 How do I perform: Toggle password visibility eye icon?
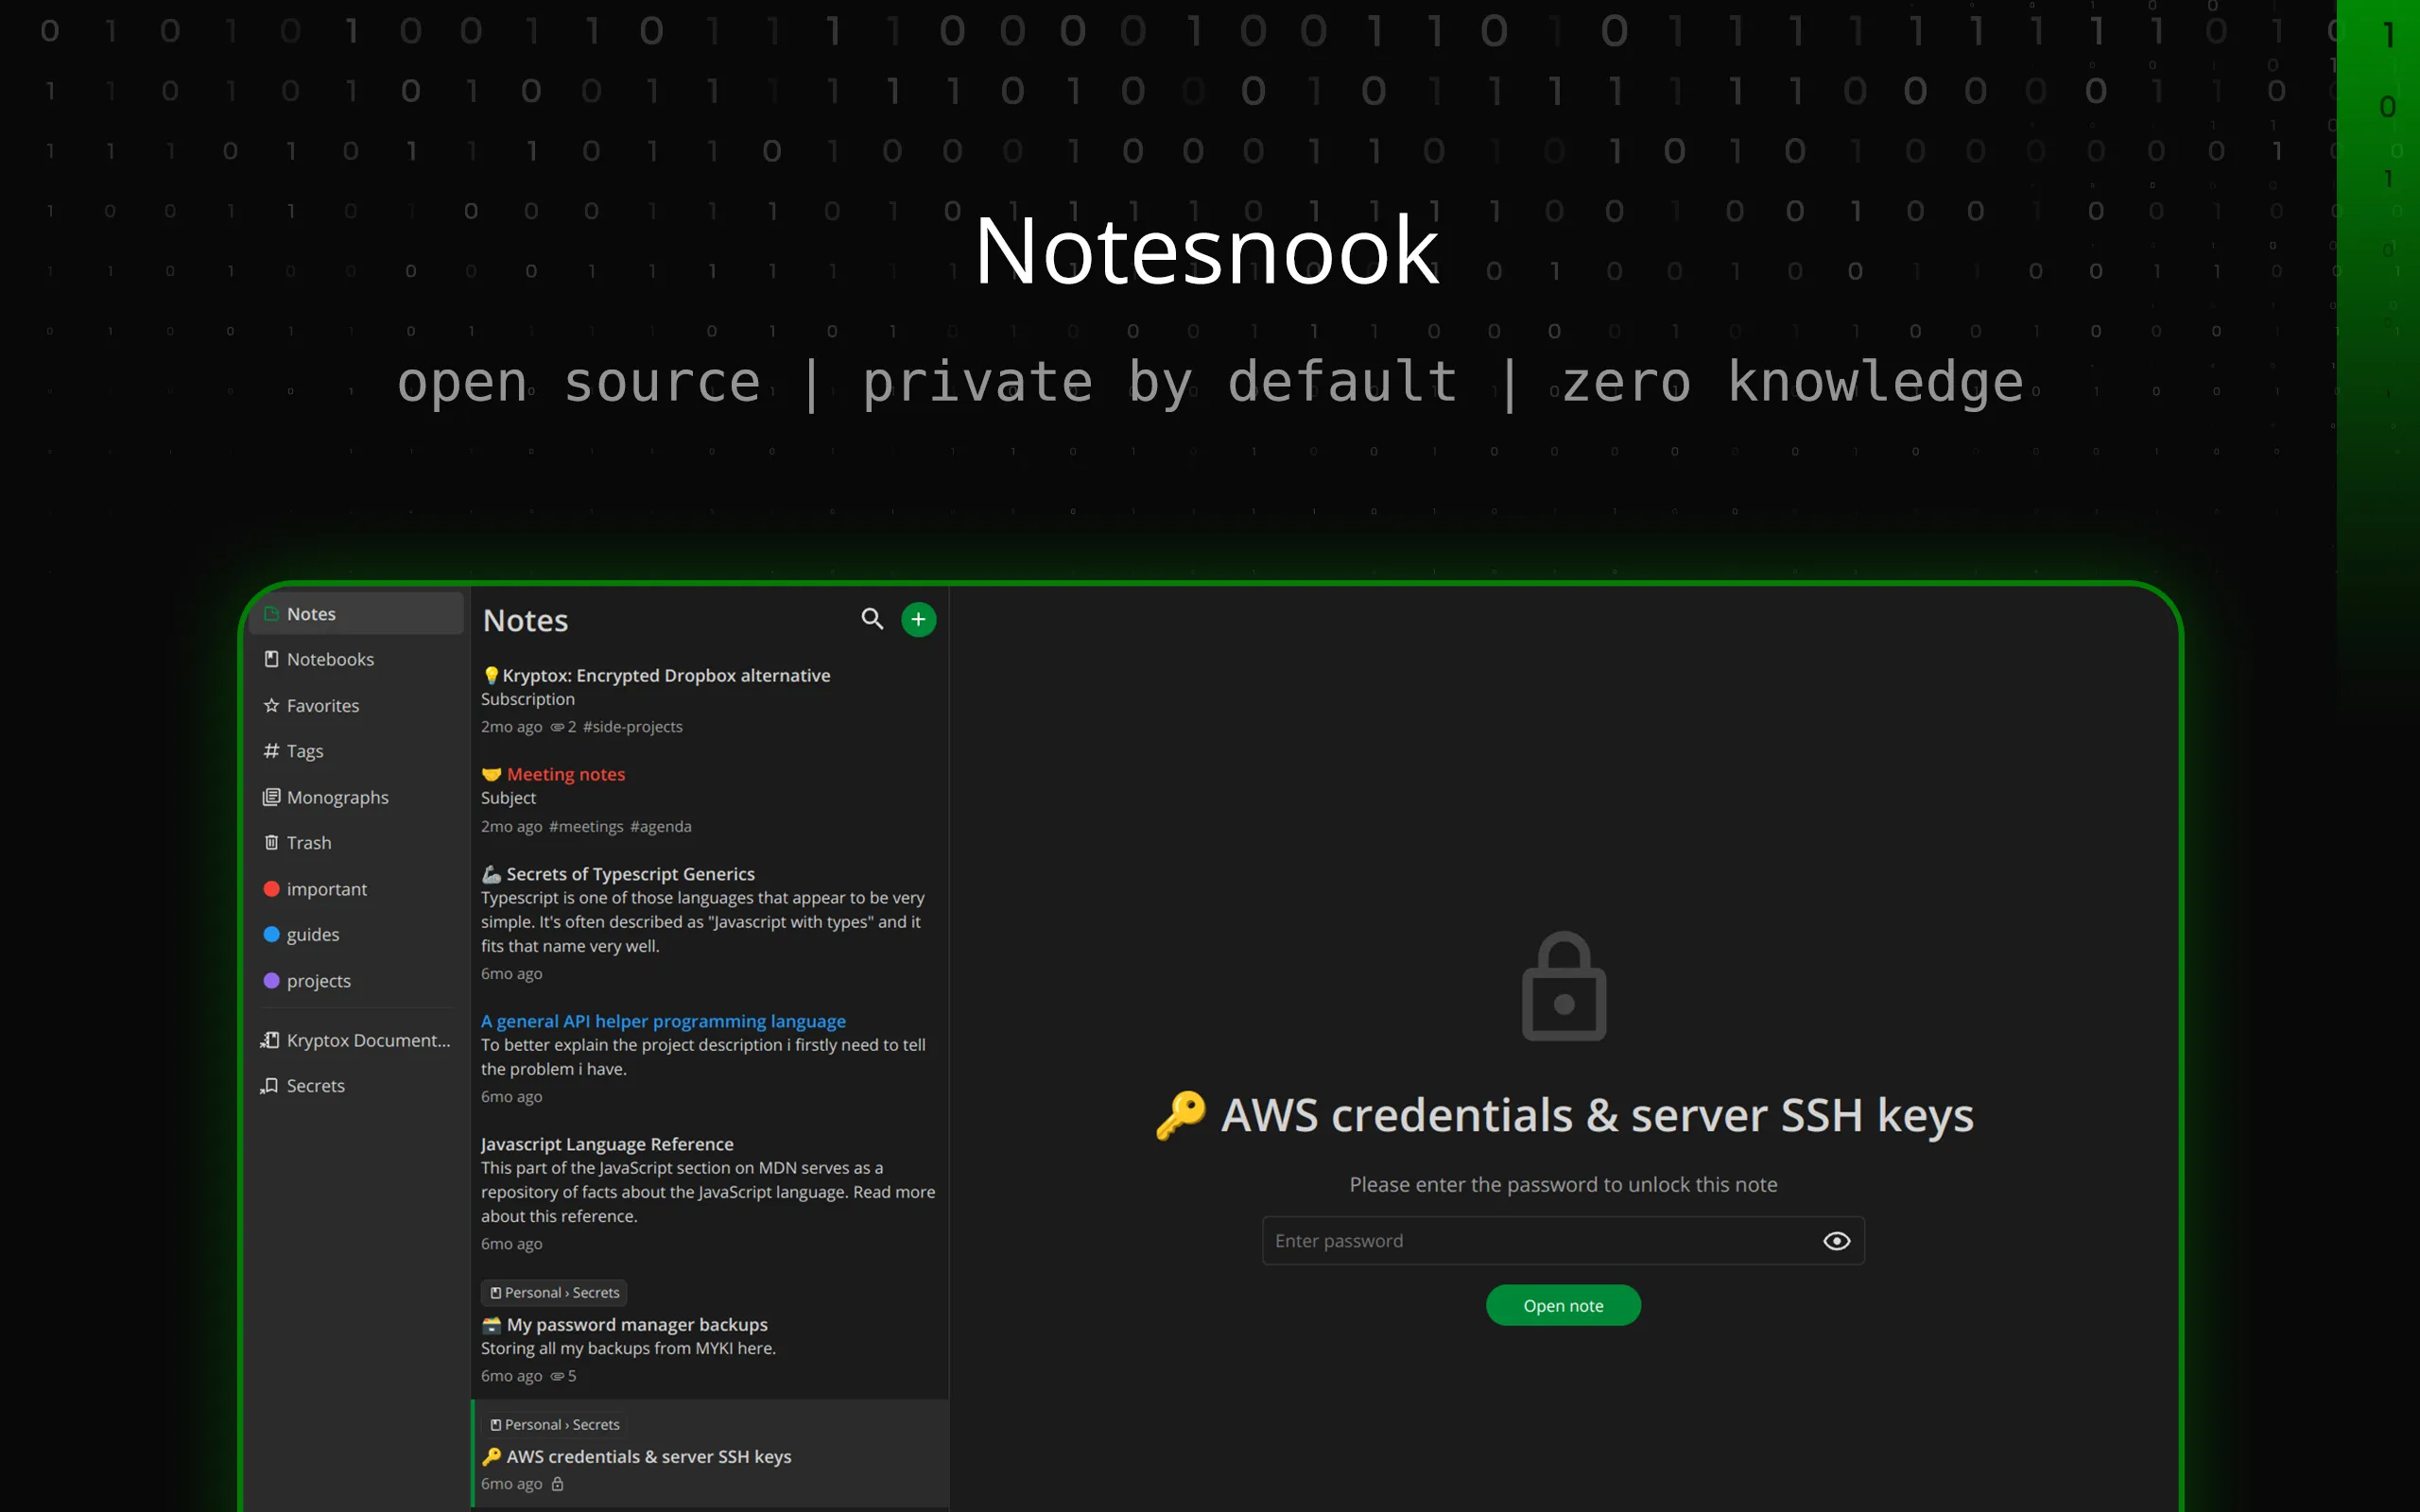(1836, 1241)
